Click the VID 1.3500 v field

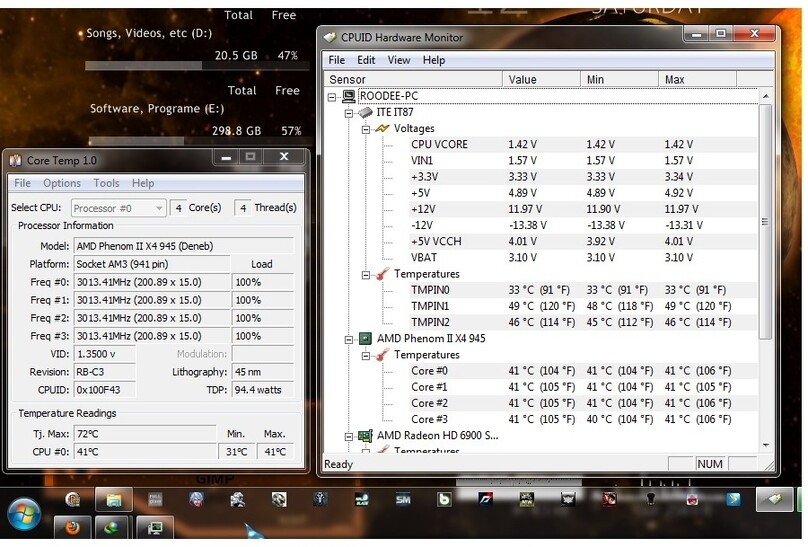[105, 354]
